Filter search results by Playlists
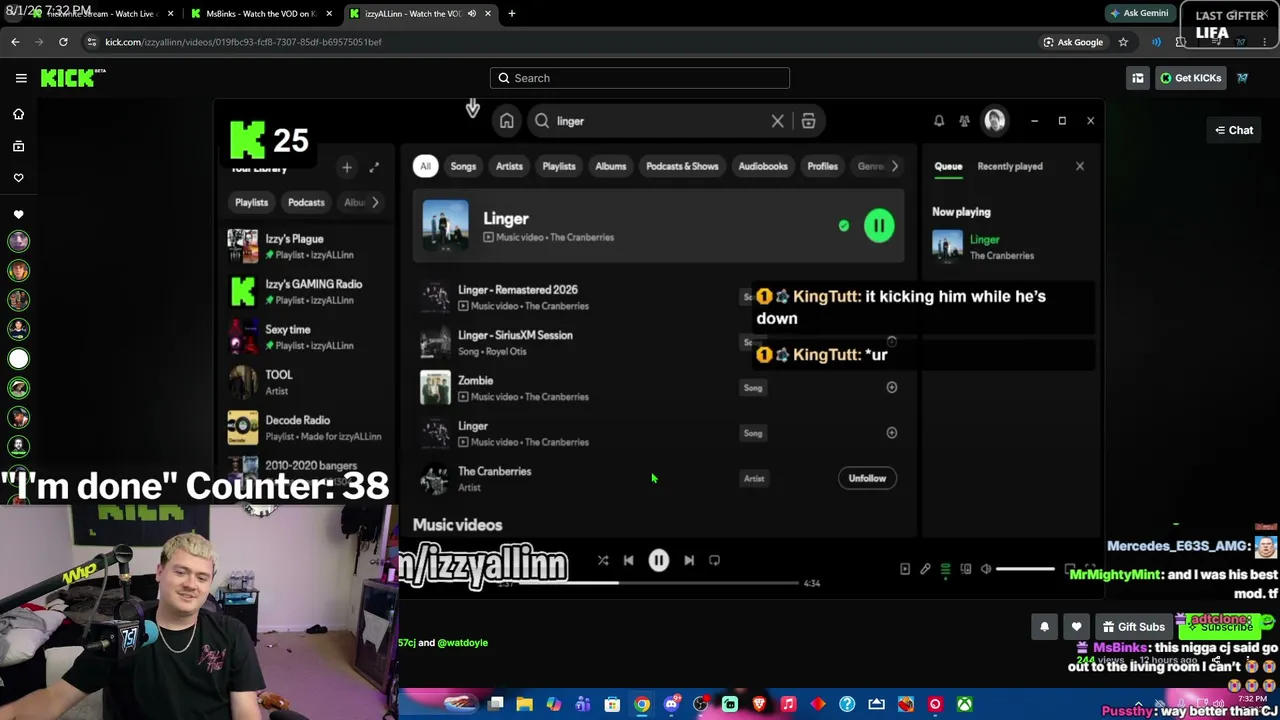 coord(559,166)
